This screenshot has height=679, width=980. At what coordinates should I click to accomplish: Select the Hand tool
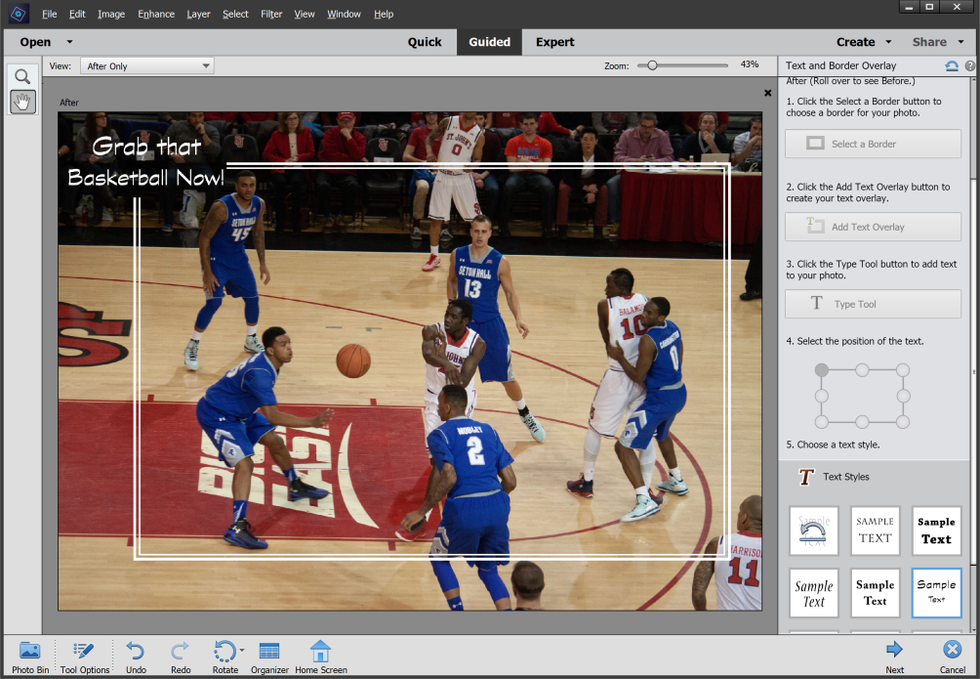click(x=22, y=101)
